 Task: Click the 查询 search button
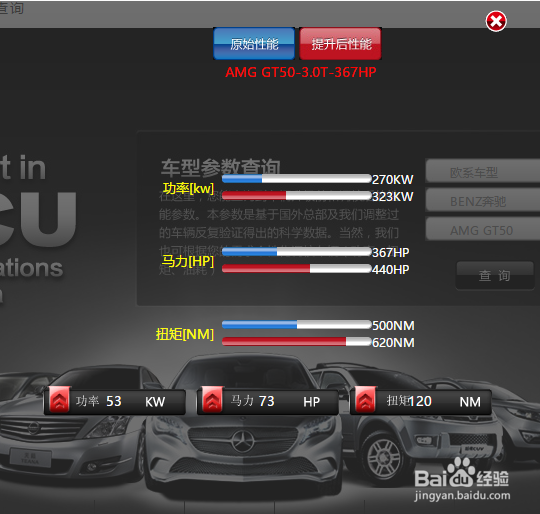point(495,275)
